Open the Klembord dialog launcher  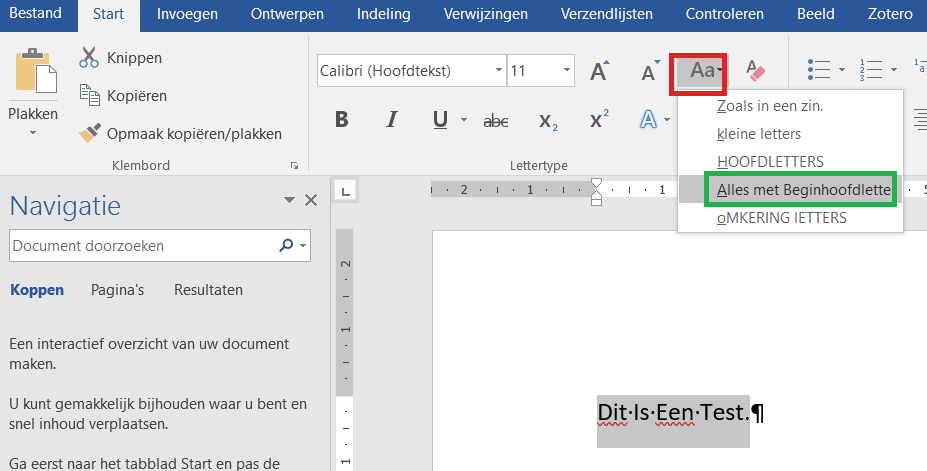(x=294, y=166)
